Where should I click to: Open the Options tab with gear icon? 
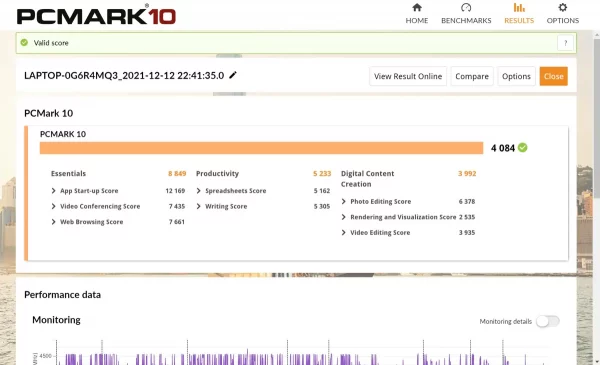point(562,13)
